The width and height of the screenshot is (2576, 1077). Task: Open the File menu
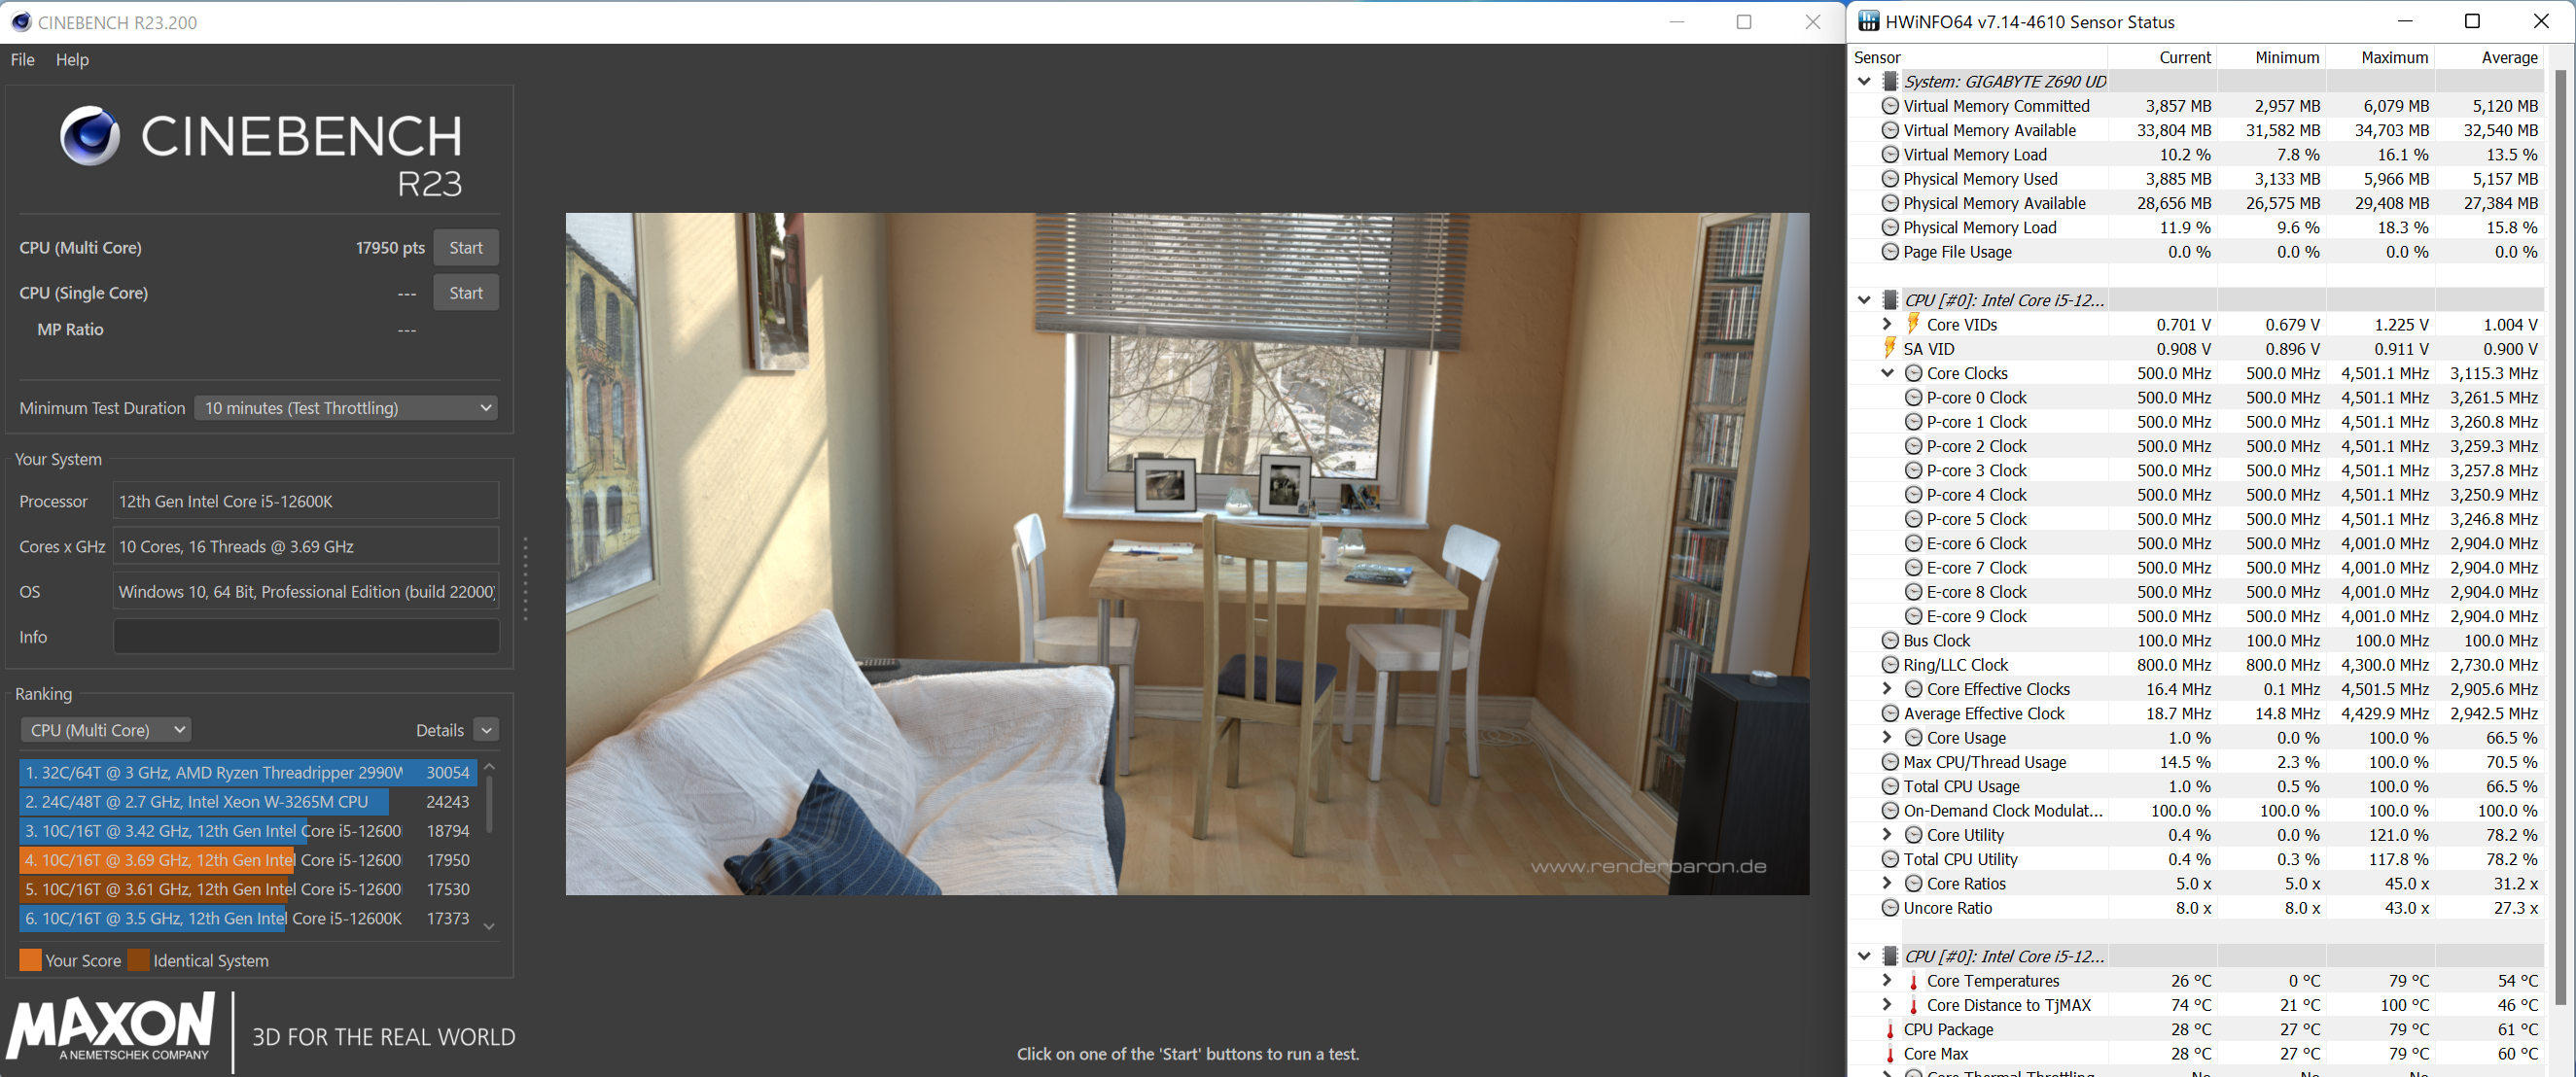pyautogui.click(x=22, y=59)
